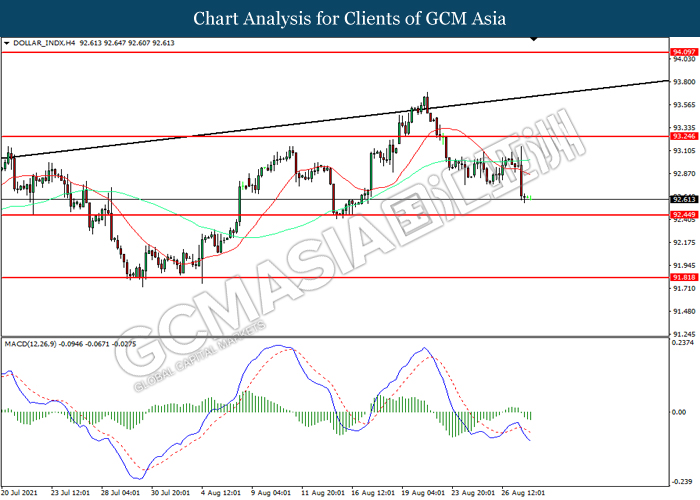The width and height of the screenshot is (700, 500).
Task: Open the dropdown triangle beside DOLLAR_INDX.H4
Action: (7, 43)
